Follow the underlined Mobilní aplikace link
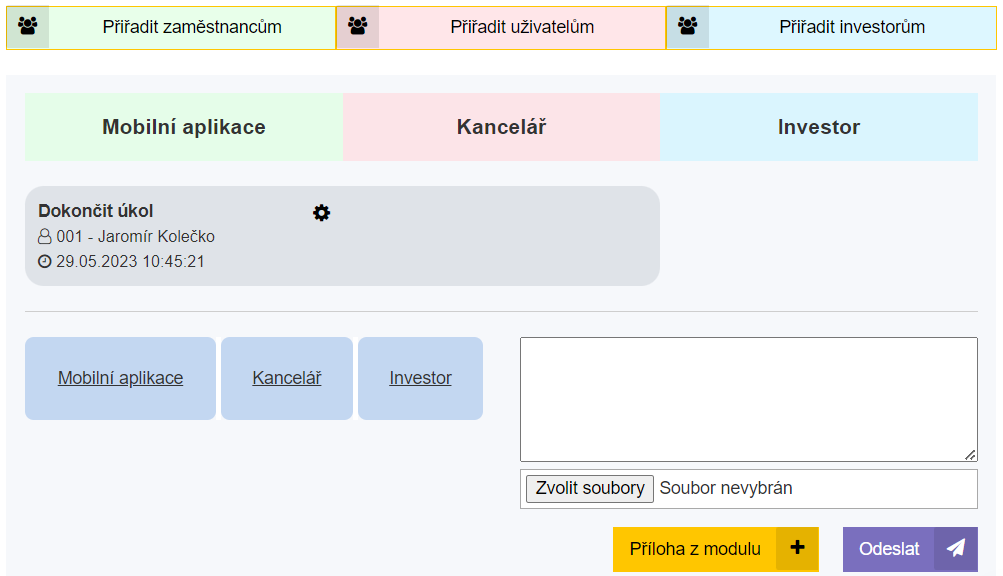This screenshot has width=1003, height=576. click(120, 378)
